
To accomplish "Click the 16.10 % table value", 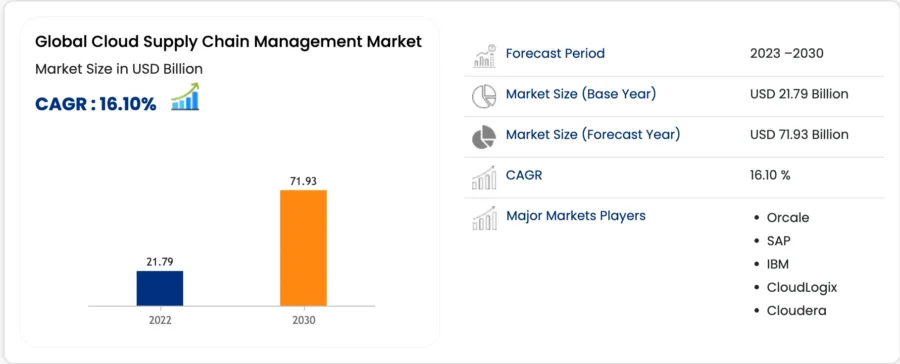I will (770, 175).
